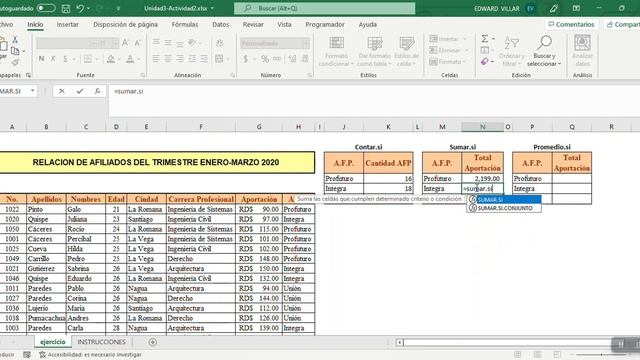640x360 pixels.
Task: Click the Cut scissors icon
Action: [x=15, y=40]
